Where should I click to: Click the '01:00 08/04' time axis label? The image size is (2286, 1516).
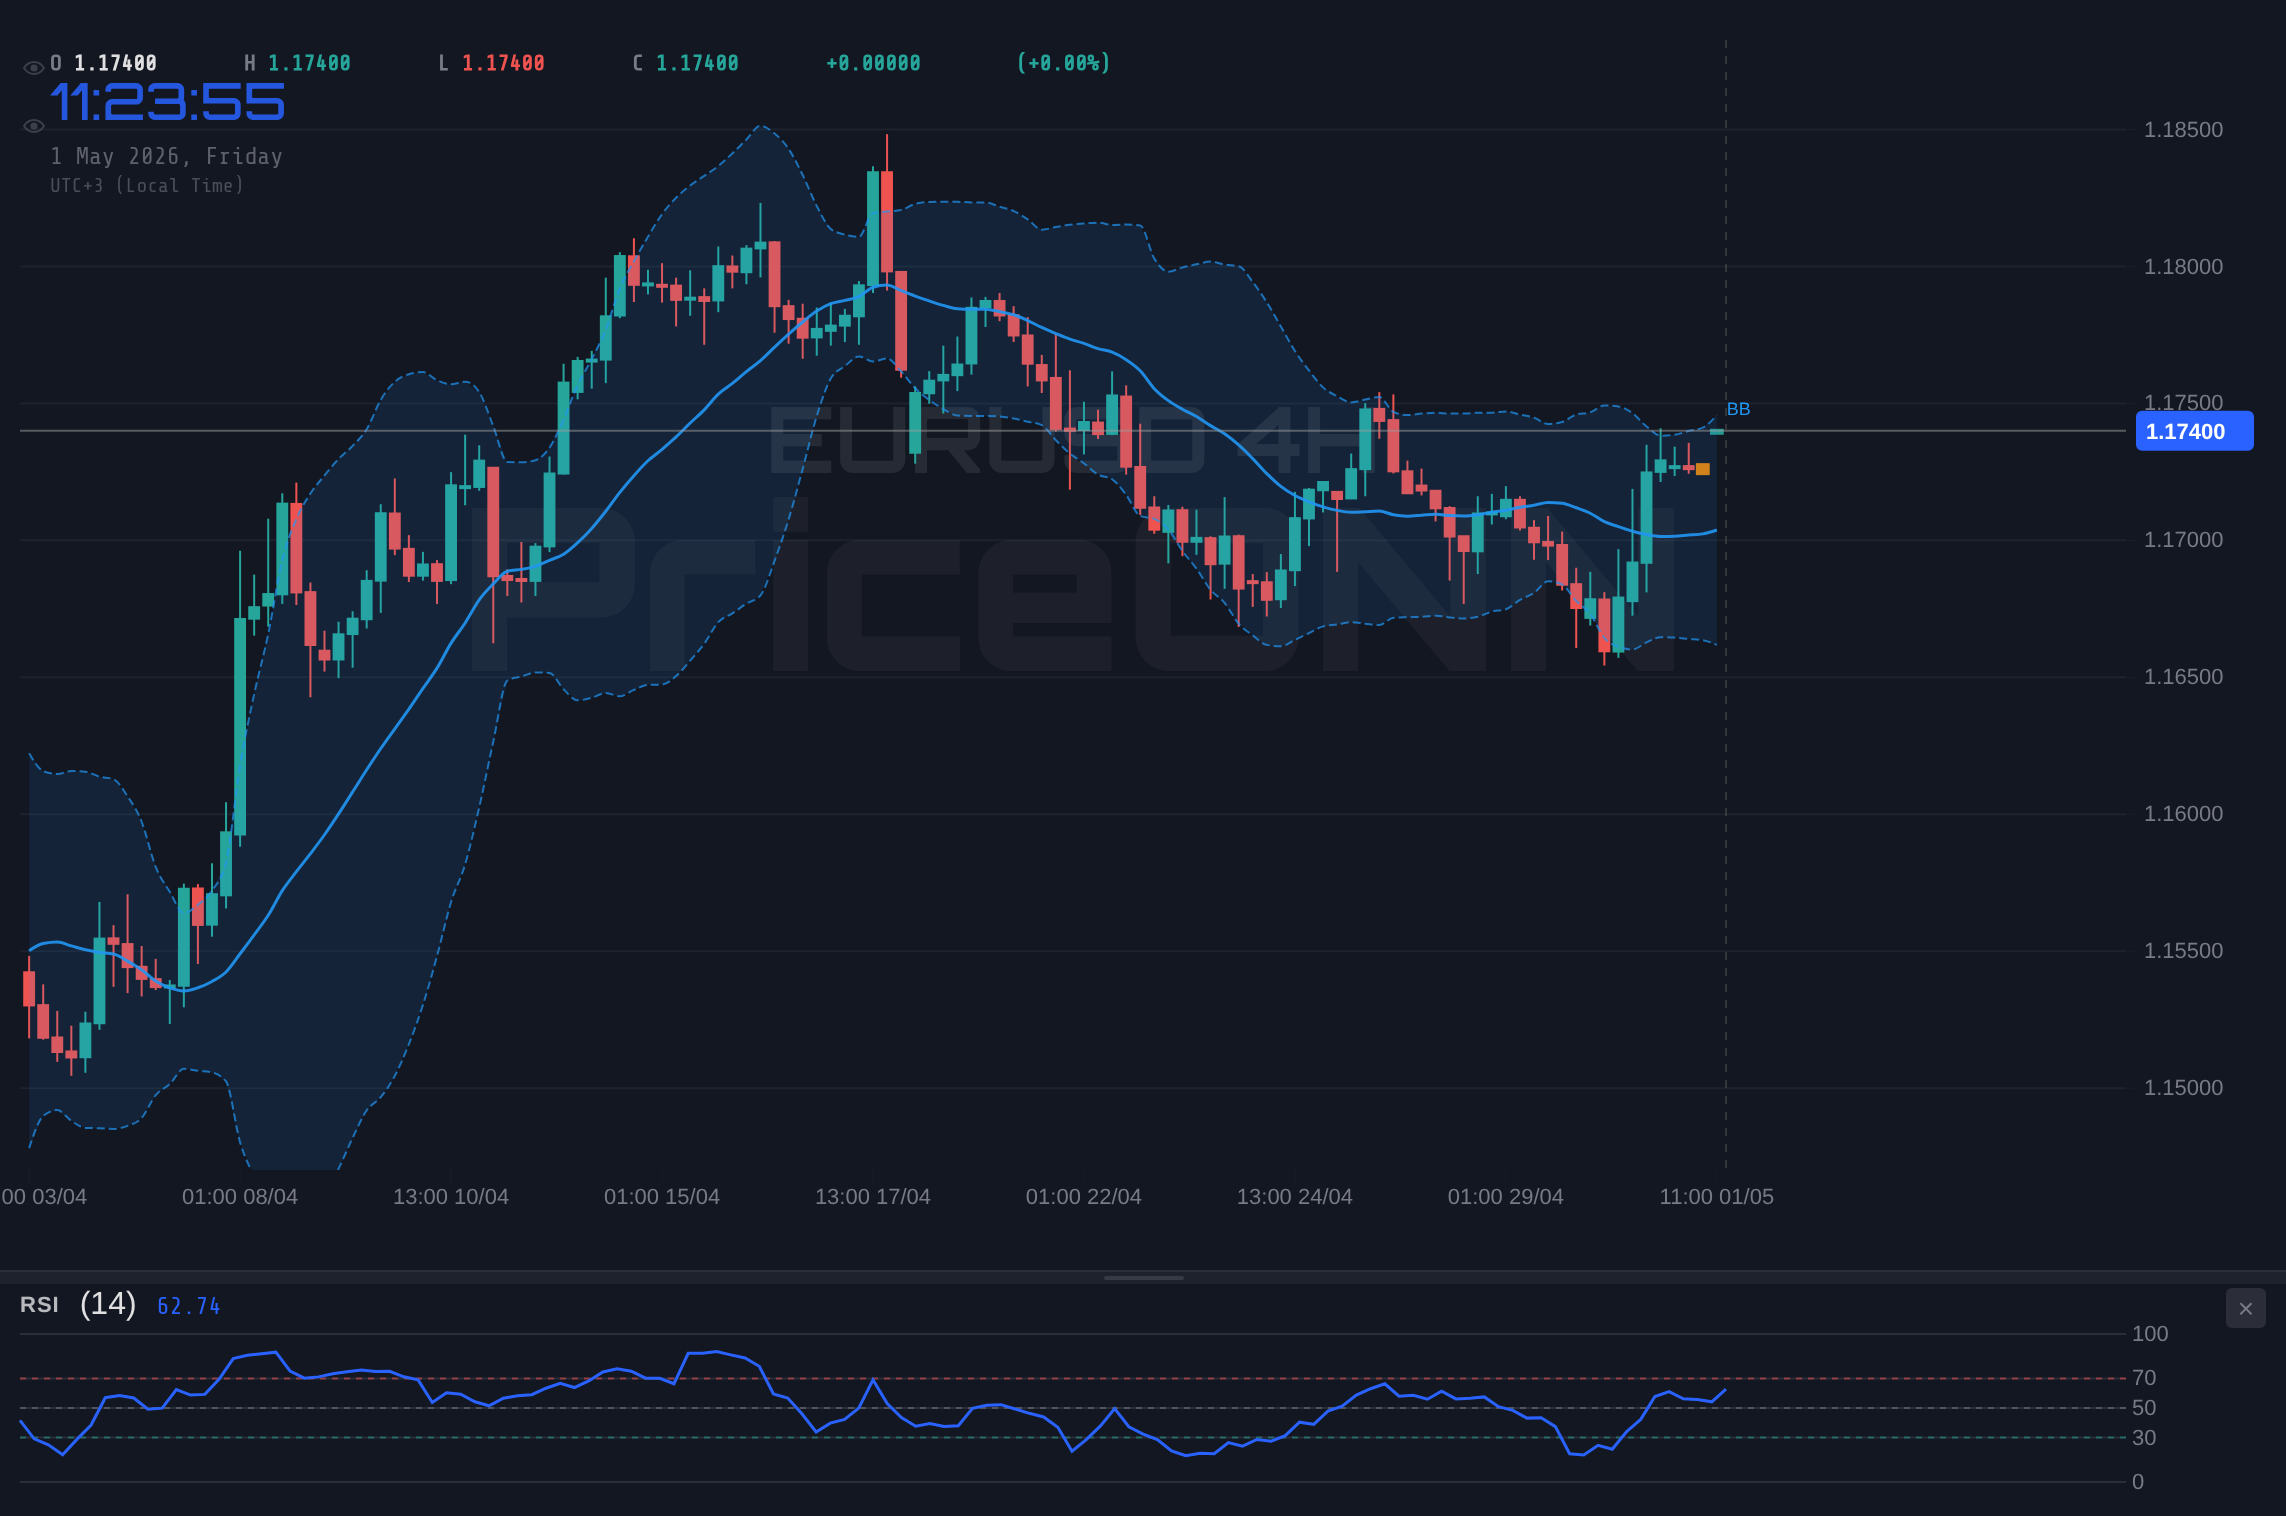[x=240, y=1197]
